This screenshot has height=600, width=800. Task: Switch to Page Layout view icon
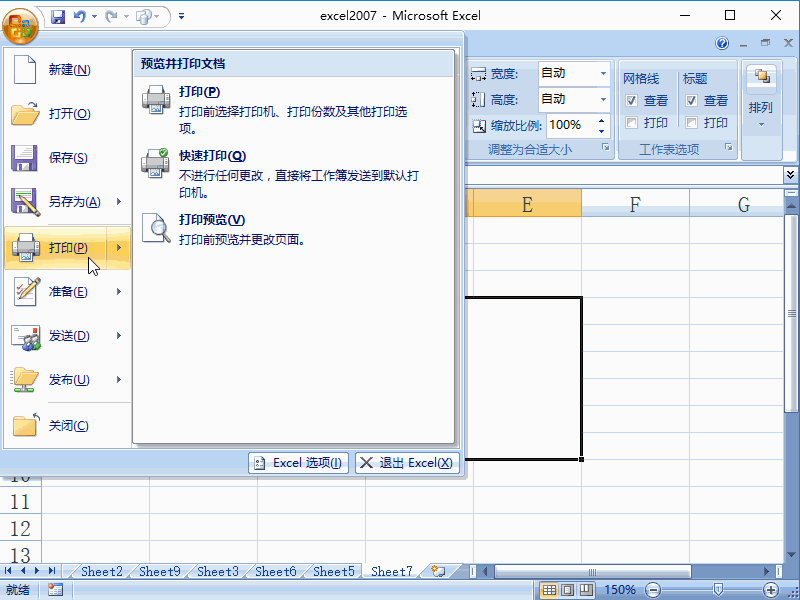coord(566,590)
